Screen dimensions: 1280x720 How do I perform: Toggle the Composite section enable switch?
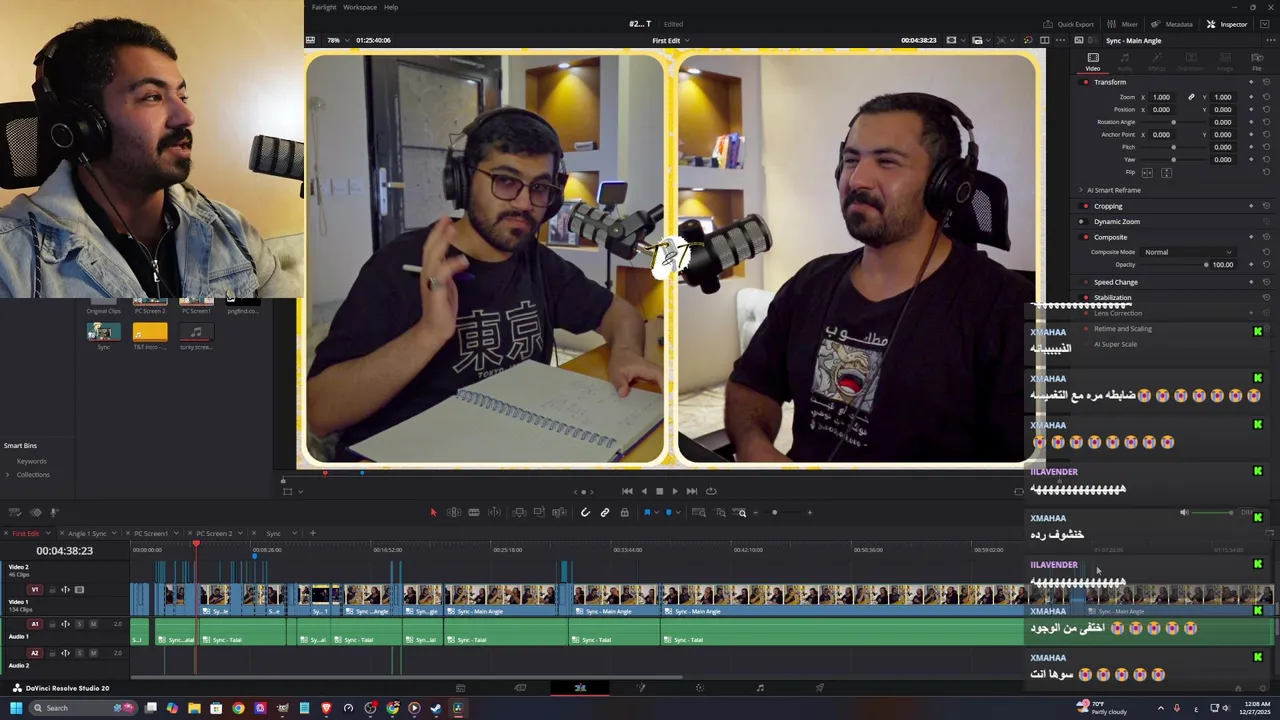pyautogui.click(x=1085, y=237)
